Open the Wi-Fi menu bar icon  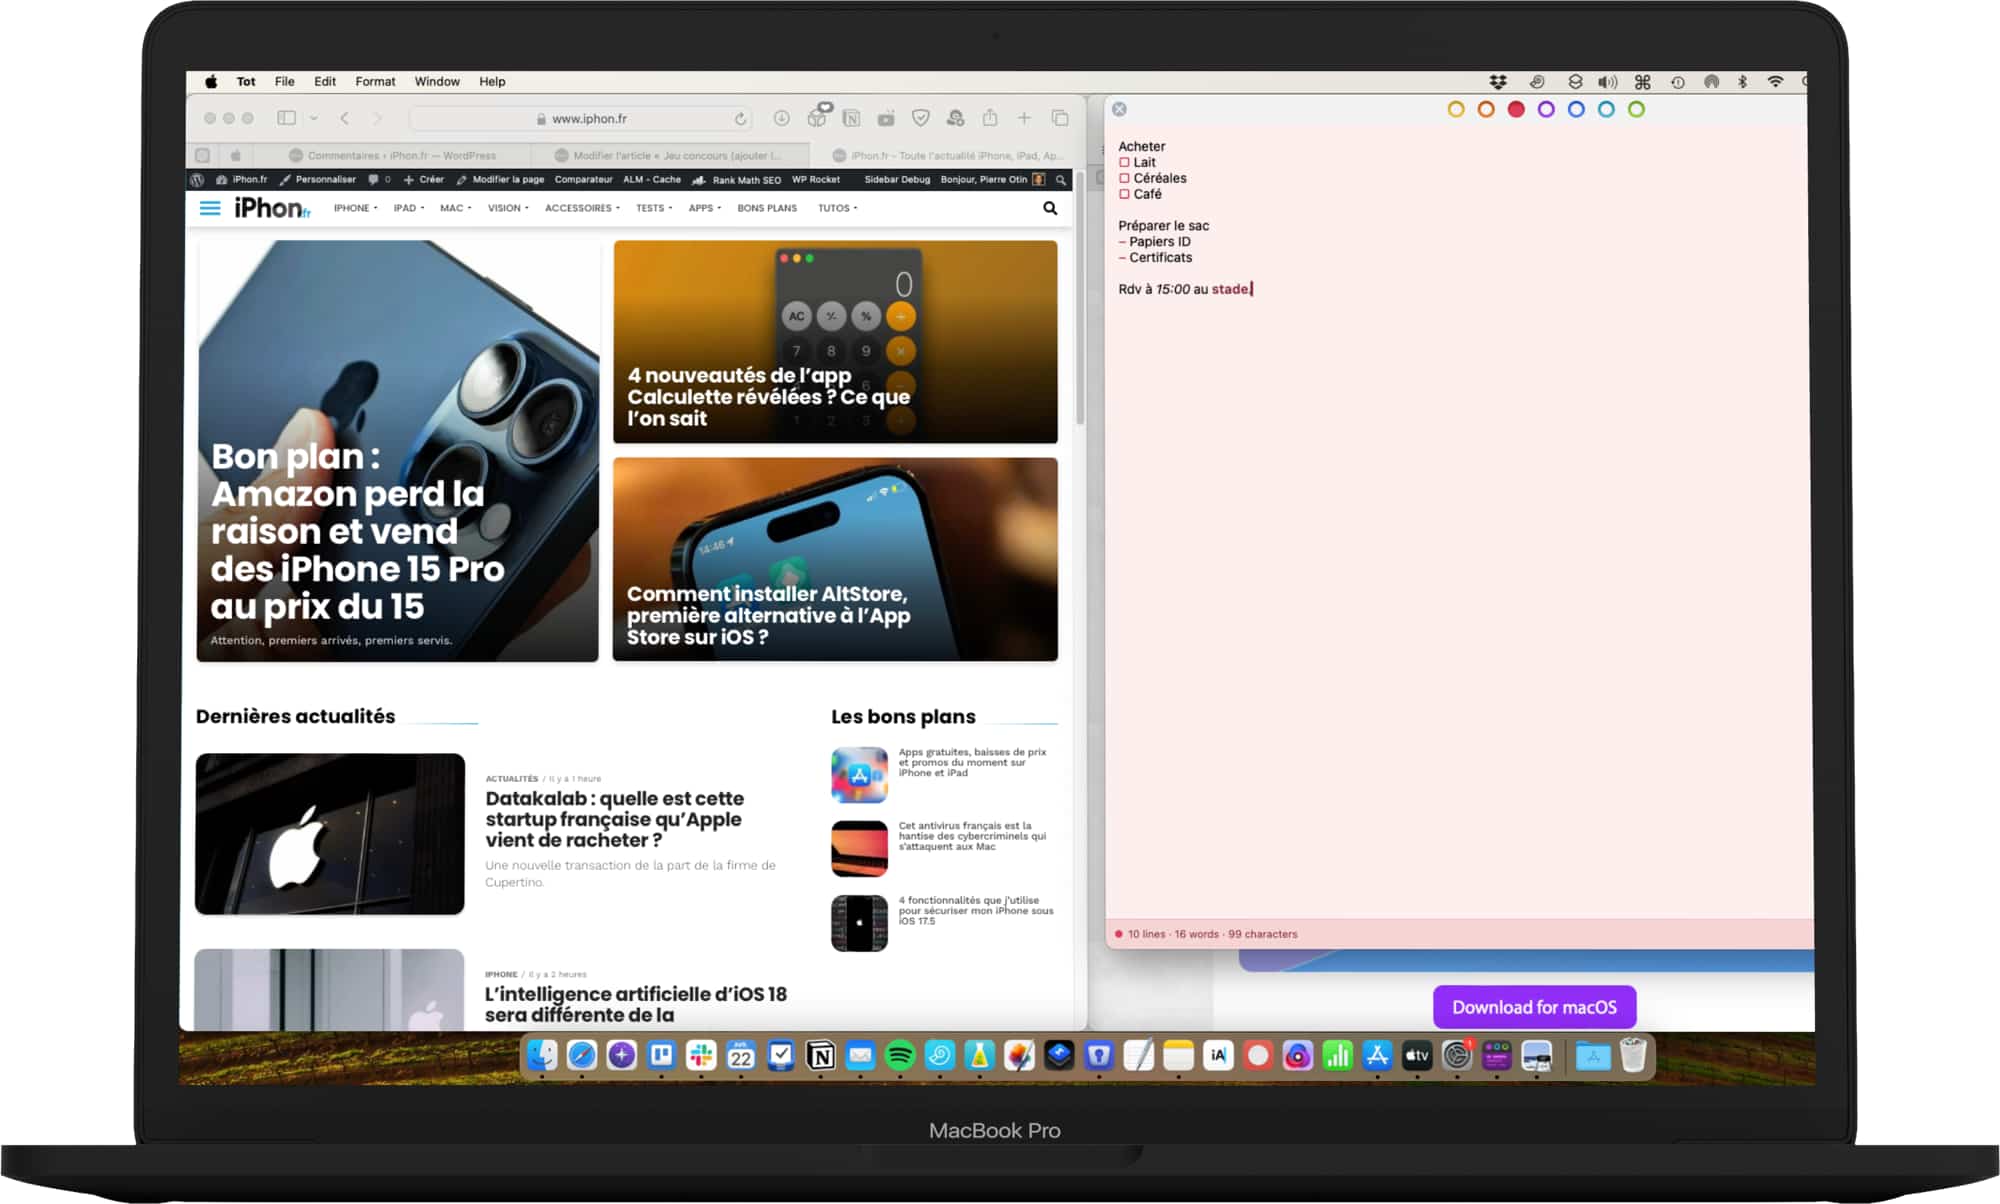pyautogui.click(x=1775, y=82)
